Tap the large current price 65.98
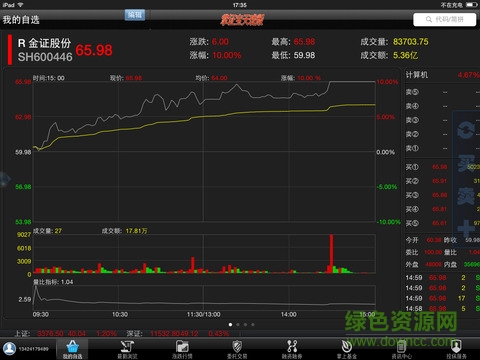The width and height of the screenshot is (480, 360). pos(94,50)
